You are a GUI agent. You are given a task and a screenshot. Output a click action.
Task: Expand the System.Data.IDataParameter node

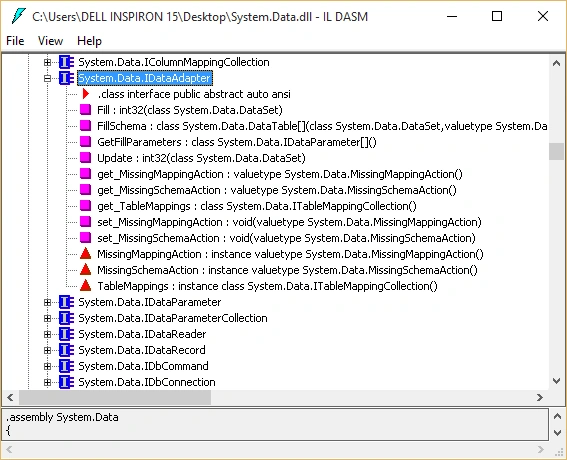pyautogui.click(x=47, y=302)
